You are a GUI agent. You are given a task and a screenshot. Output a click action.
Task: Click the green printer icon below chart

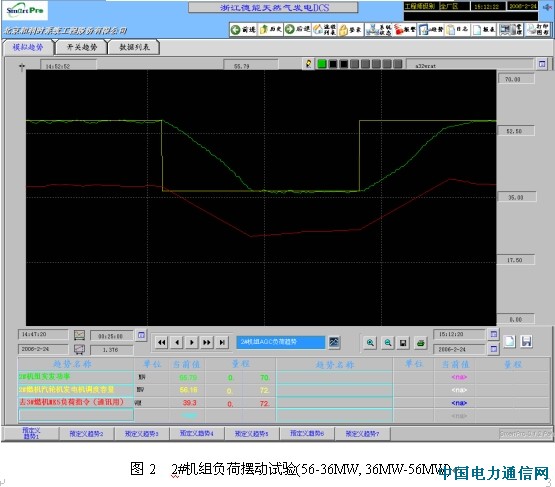(420, 343)
